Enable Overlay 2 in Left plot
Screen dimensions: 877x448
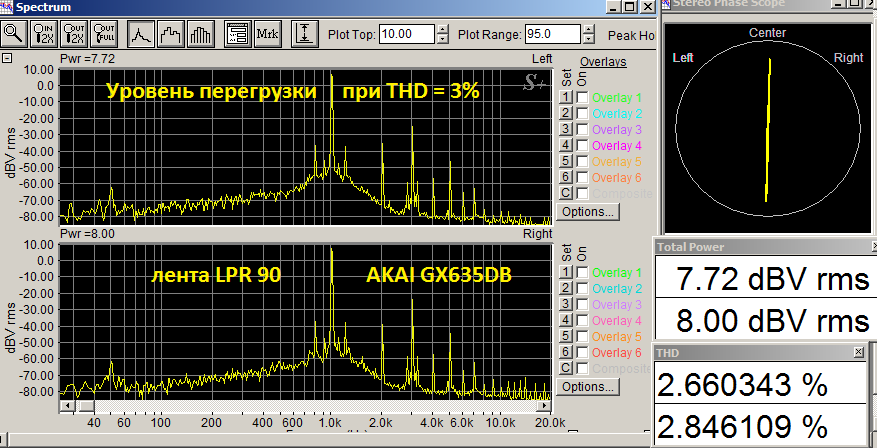583,114
